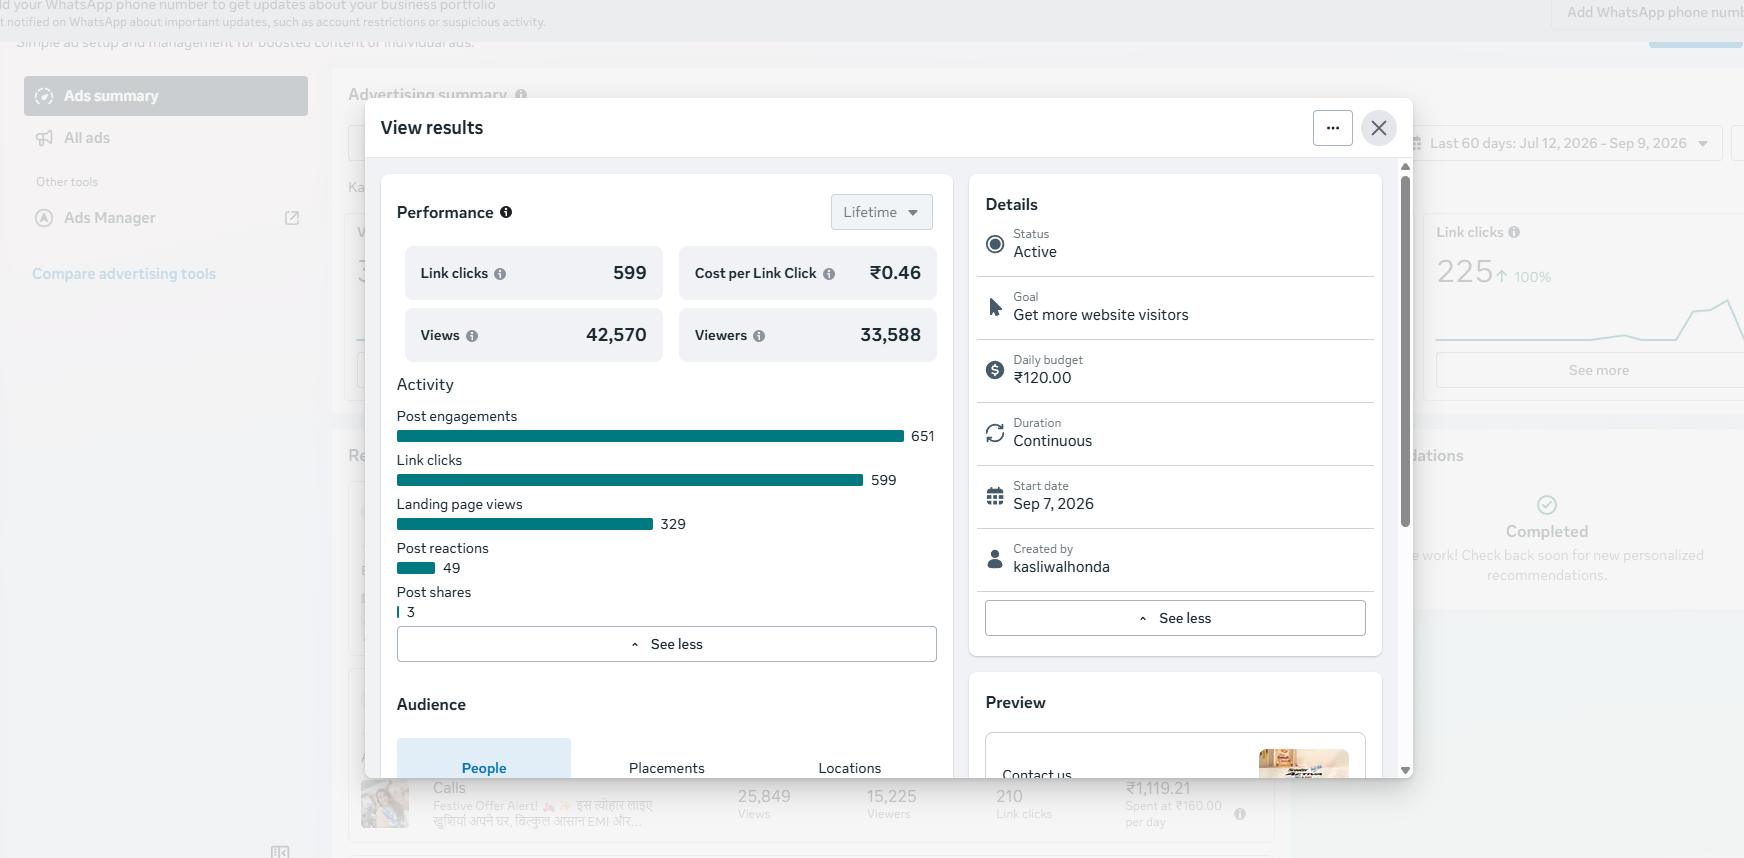Viewport: 1744px width, 858px height.
Task: Click the Start date value Sep 7, 2026
Action: coord(1053,504)
